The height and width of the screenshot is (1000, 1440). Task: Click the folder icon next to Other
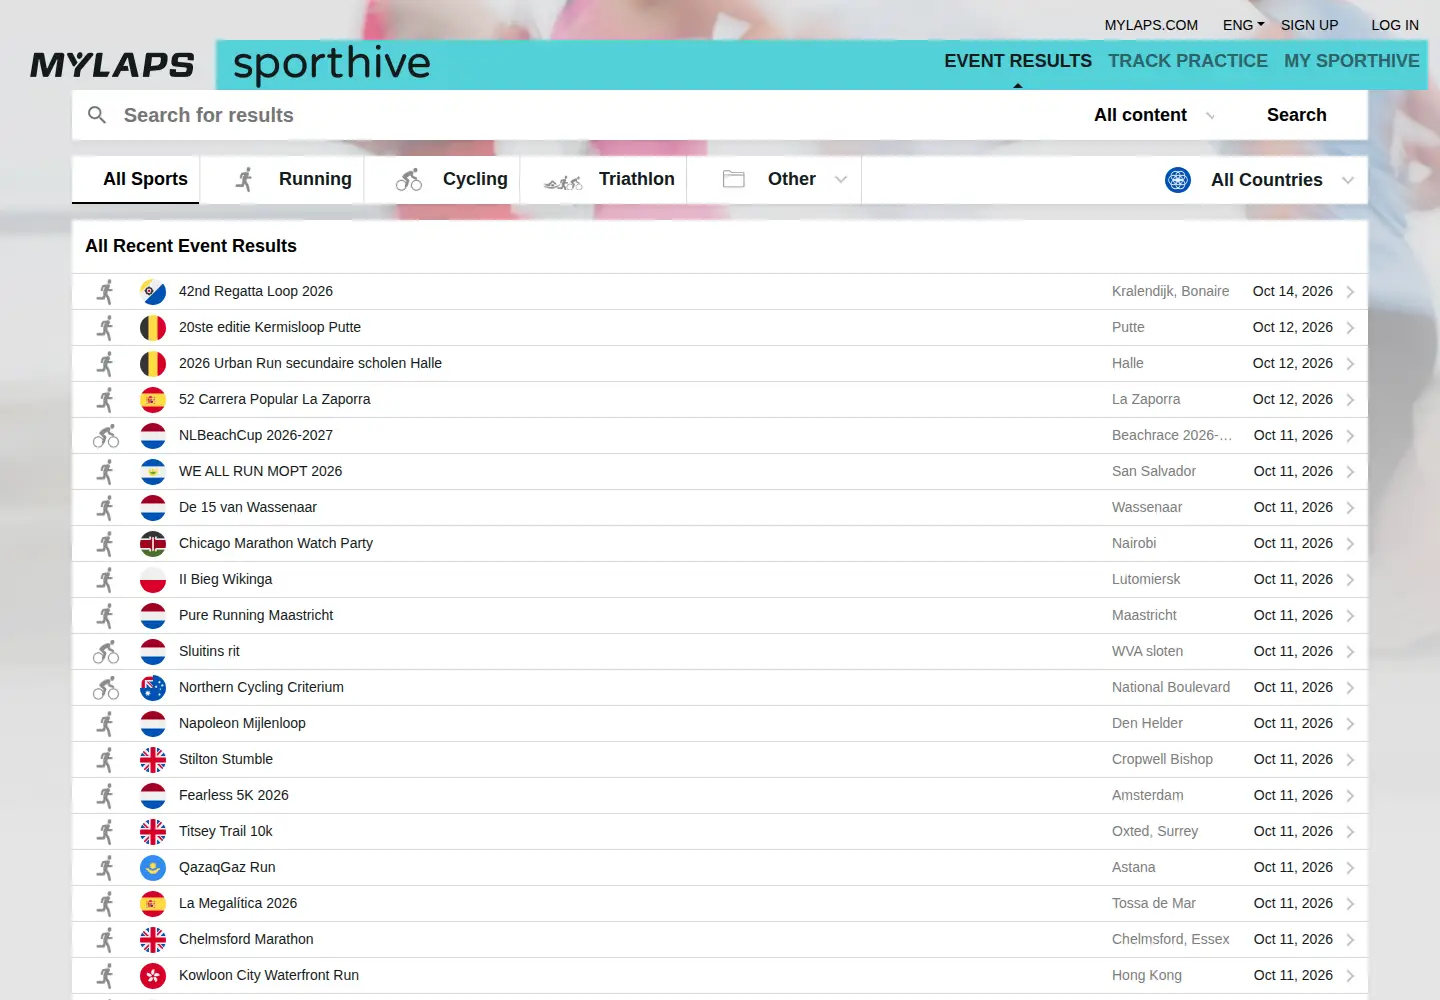pyautogui.click(x=734, y=179)
